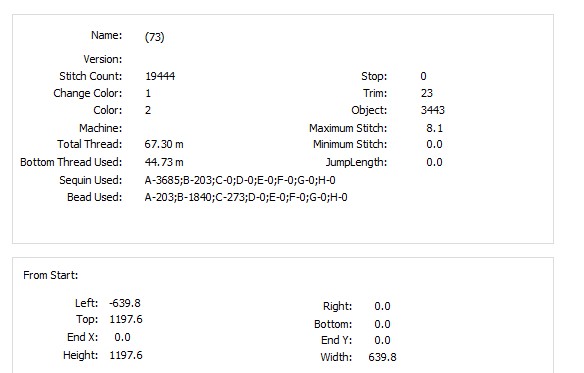Image resolution: width=584 pixels, height=373 pixels.
Task: Click the Bead Used values text
Action: coord(246,197)
